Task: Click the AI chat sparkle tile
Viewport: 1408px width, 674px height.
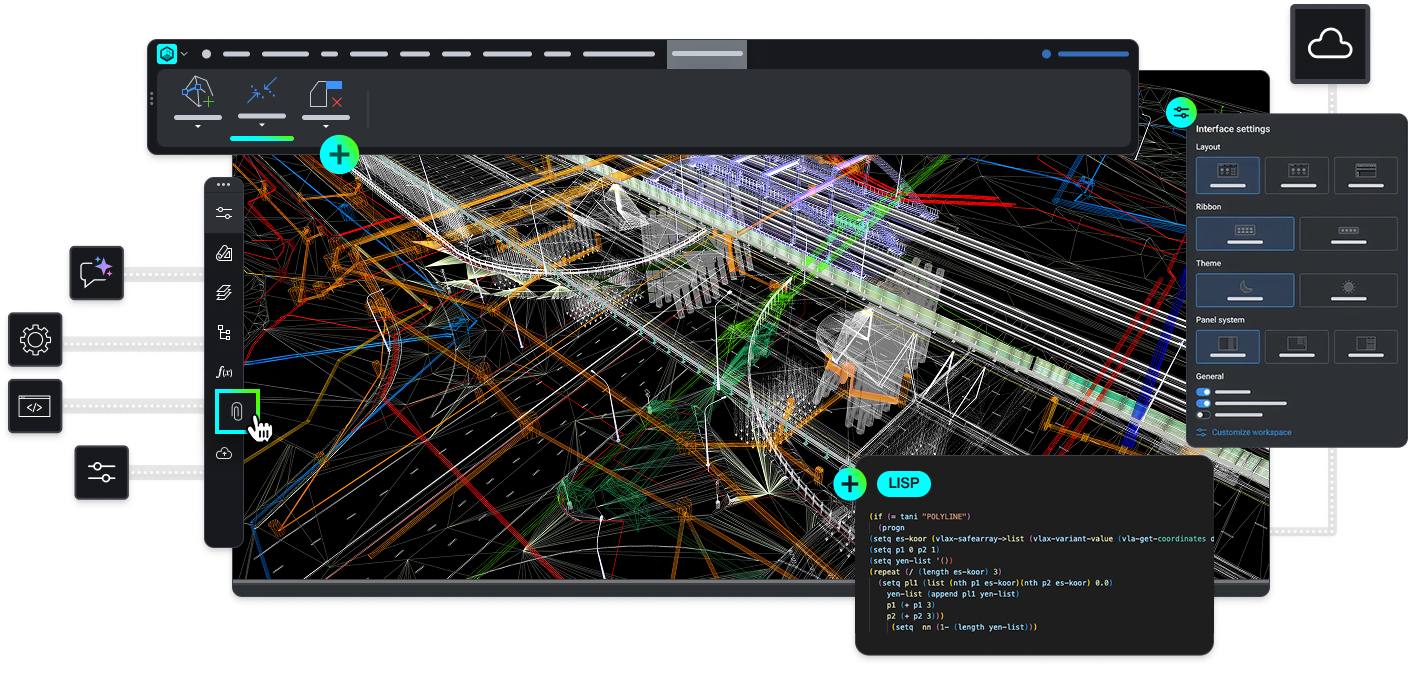Action: tap(97, 272)
